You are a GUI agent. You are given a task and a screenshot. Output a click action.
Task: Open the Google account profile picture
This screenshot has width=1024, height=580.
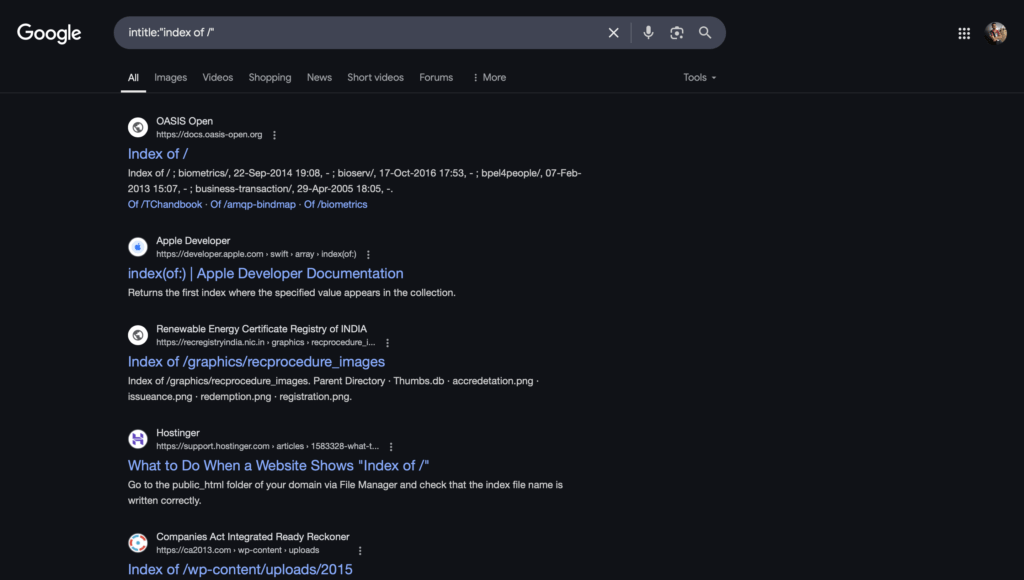pos(996,33)
